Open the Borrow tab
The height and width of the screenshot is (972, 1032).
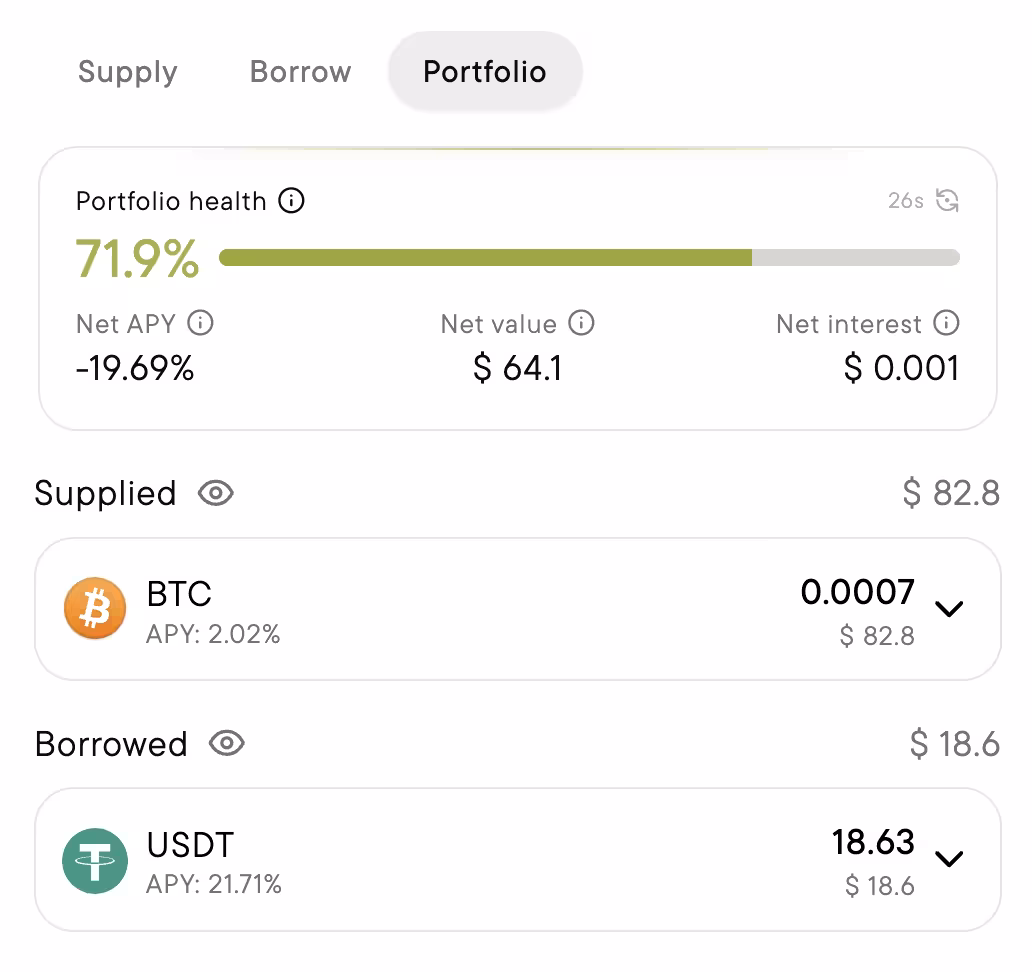click(x=300, y=72)
